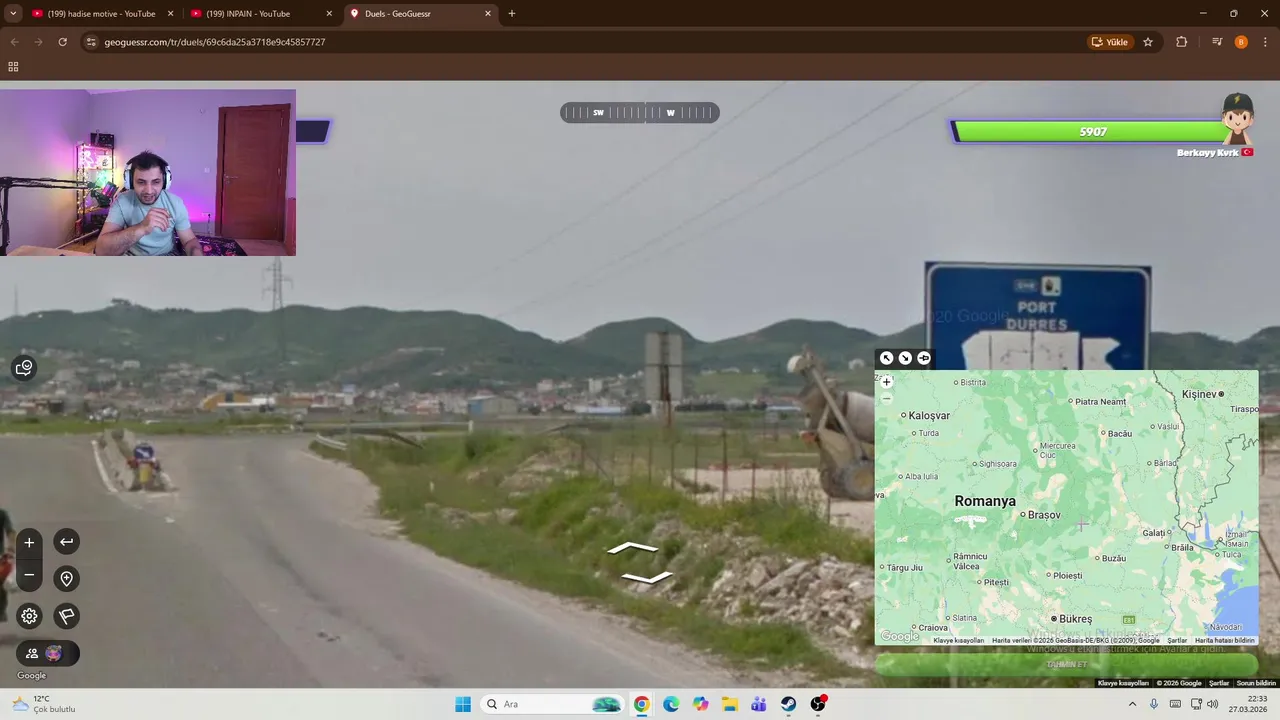Click the Yükle install app button
Viewport: 1280px width, 720px height.
1110,42
